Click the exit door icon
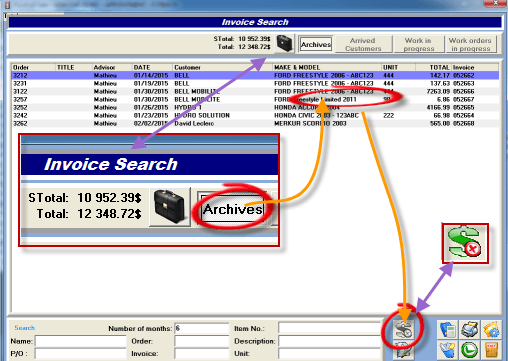Viewport: 508px width, 361px height. pyautogui.click(x=491, y=350)
